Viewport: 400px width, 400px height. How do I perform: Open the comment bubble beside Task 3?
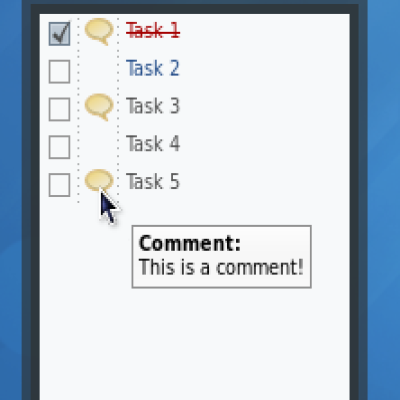99,107
